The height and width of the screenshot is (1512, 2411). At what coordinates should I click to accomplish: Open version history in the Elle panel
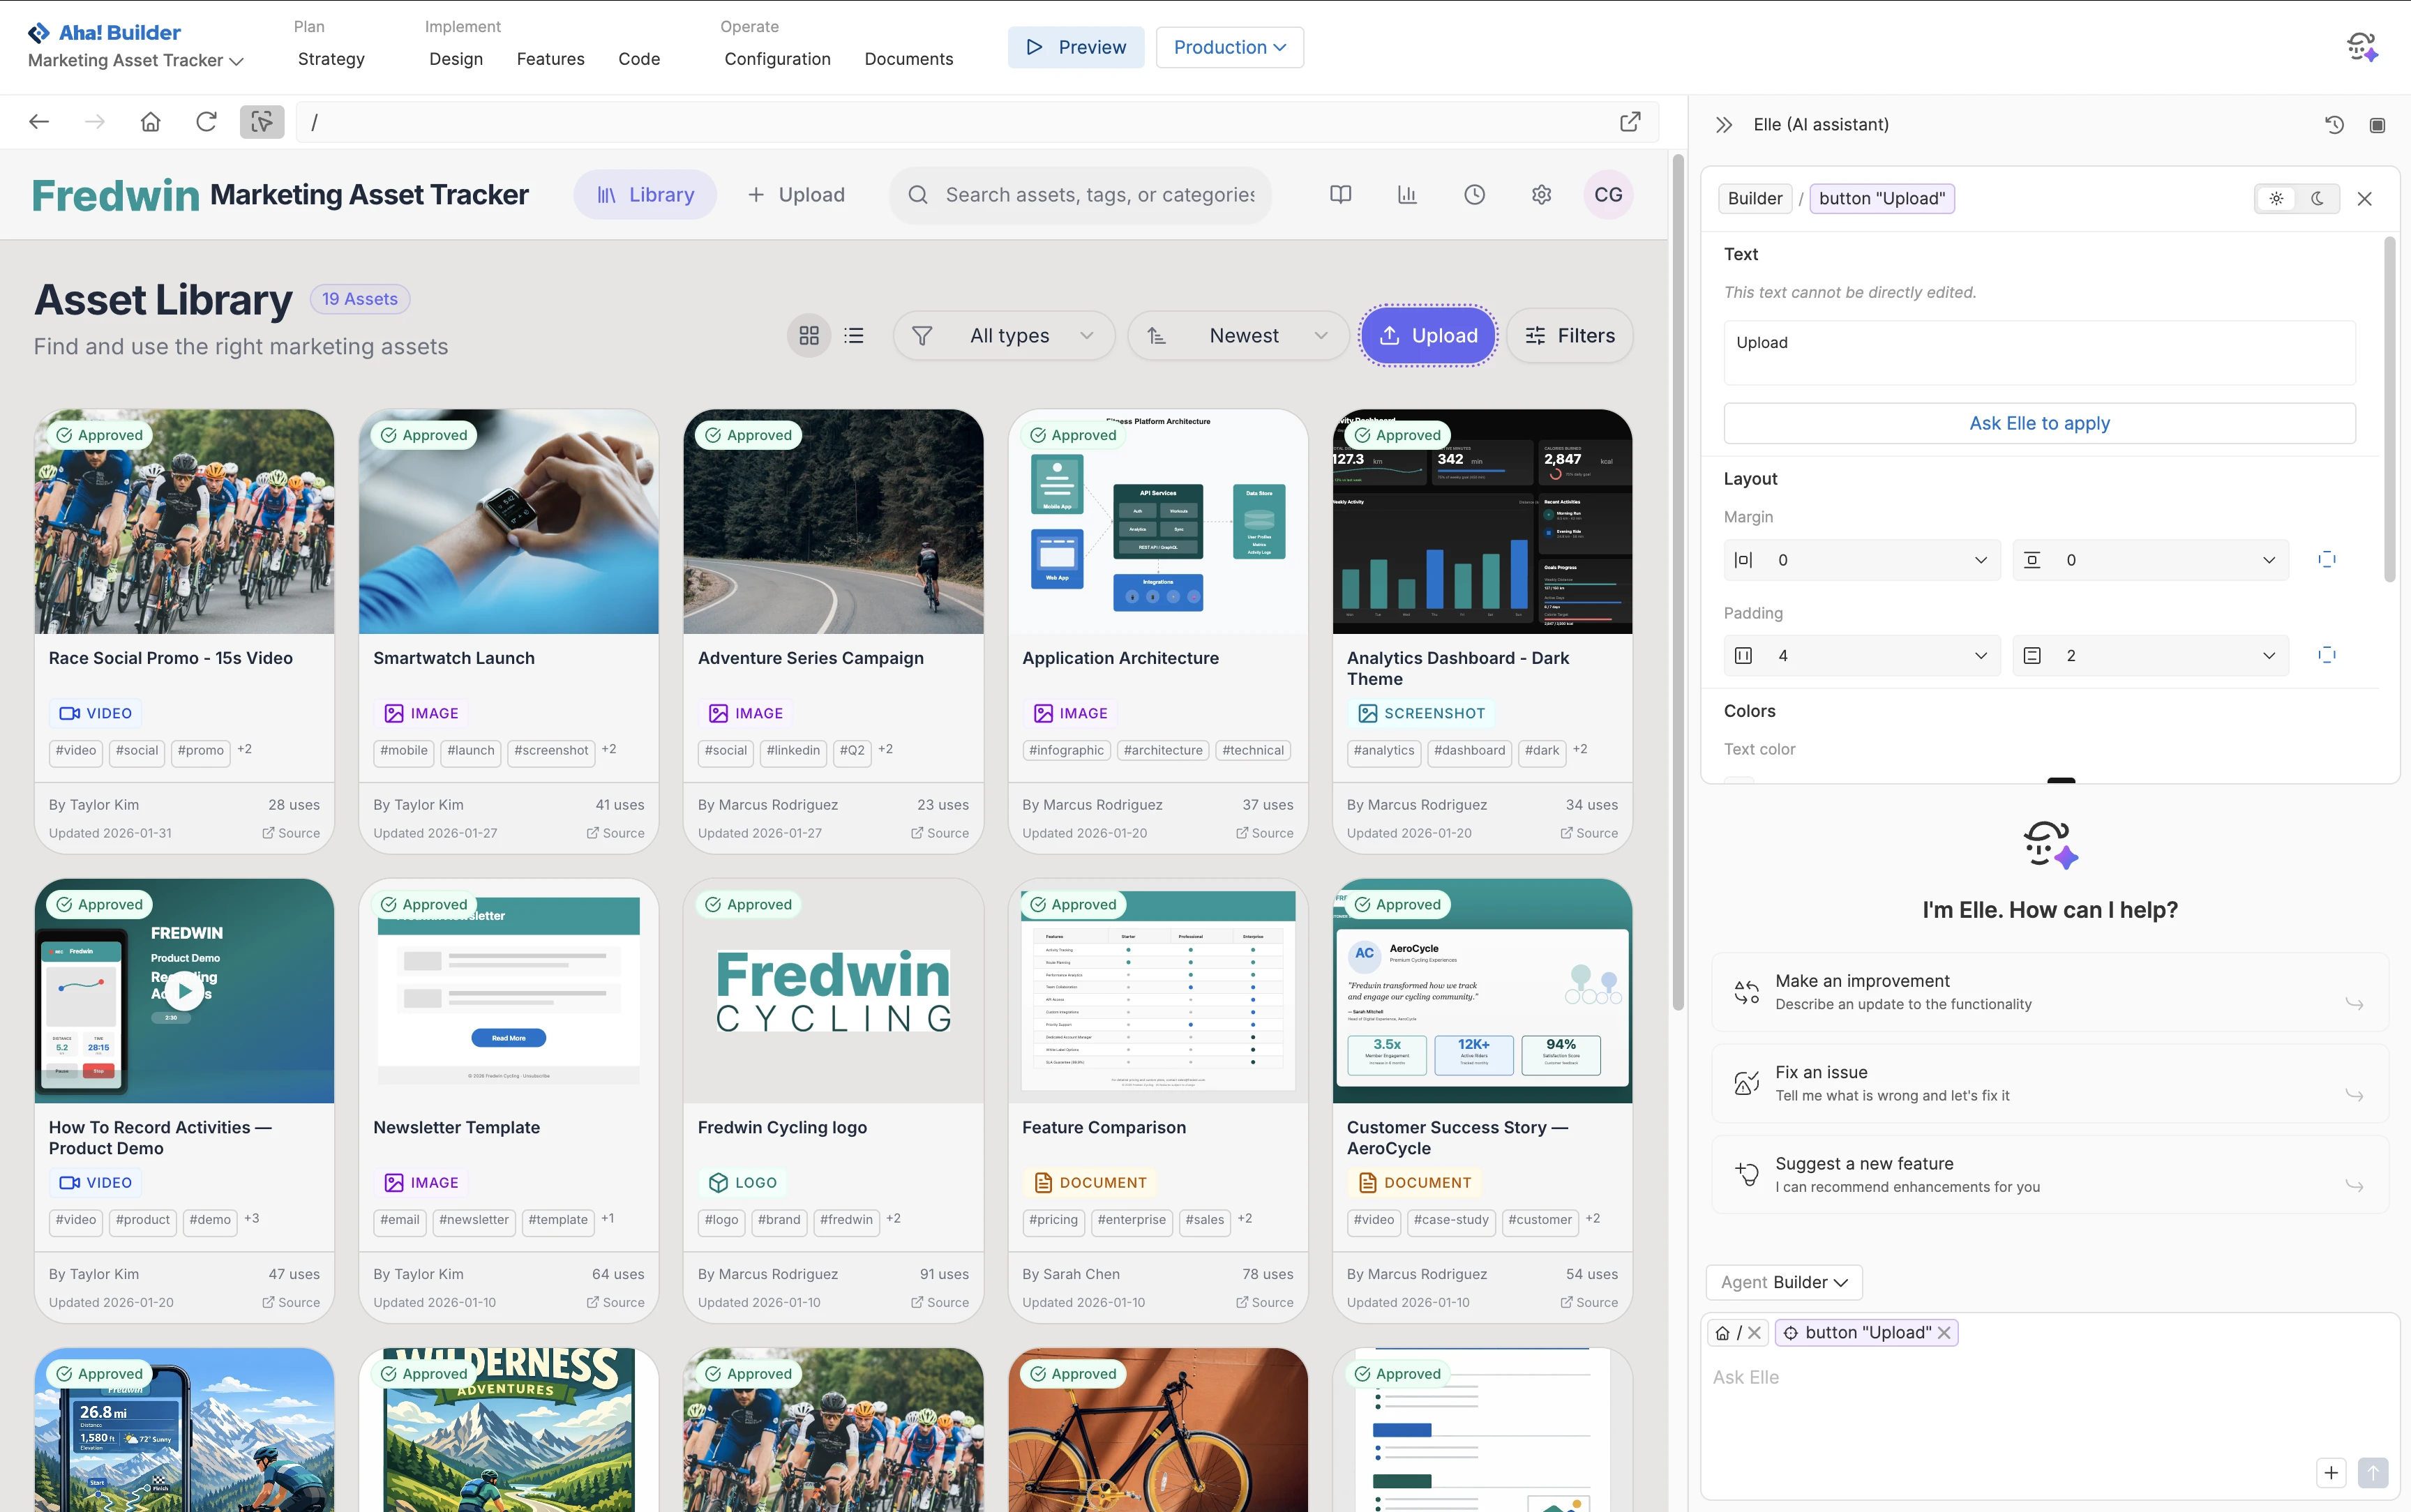pos(2333,124)
